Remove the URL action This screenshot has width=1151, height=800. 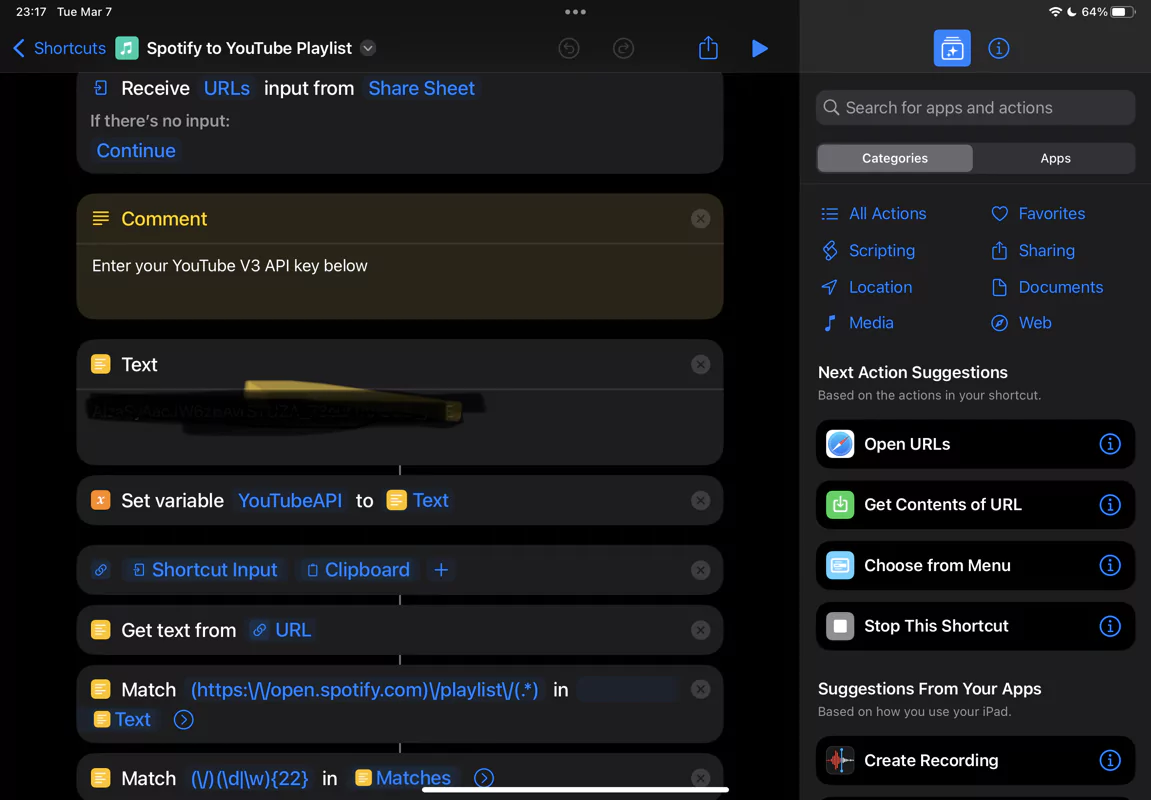point(700,570)
